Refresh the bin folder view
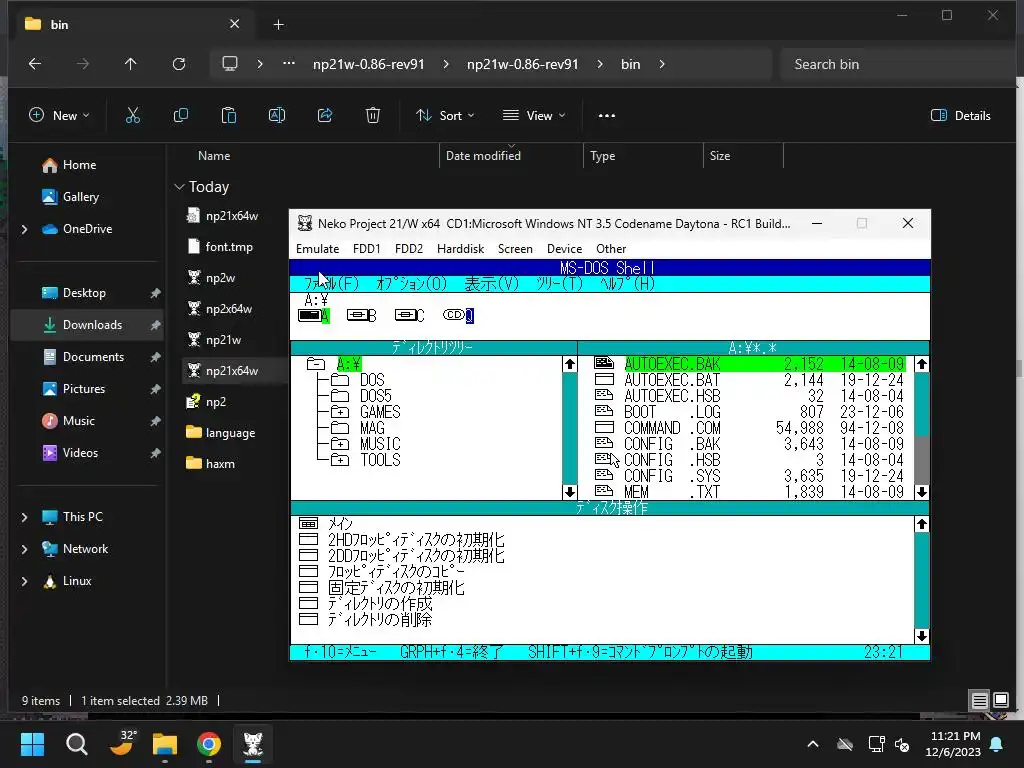Image resolution: width=1024 pixels, height=768 pixels. click(x=179, y=64)
